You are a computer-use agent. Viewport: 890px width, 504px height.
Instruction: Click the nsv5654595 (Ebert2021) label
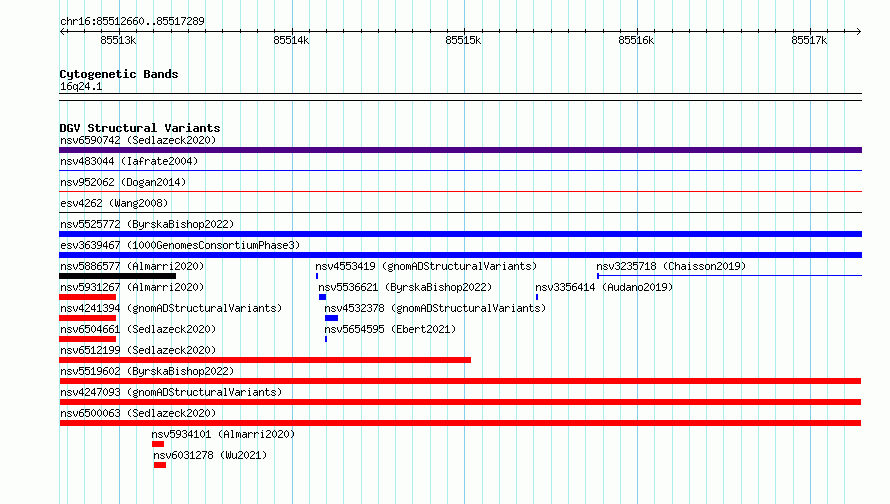point(390,329)
